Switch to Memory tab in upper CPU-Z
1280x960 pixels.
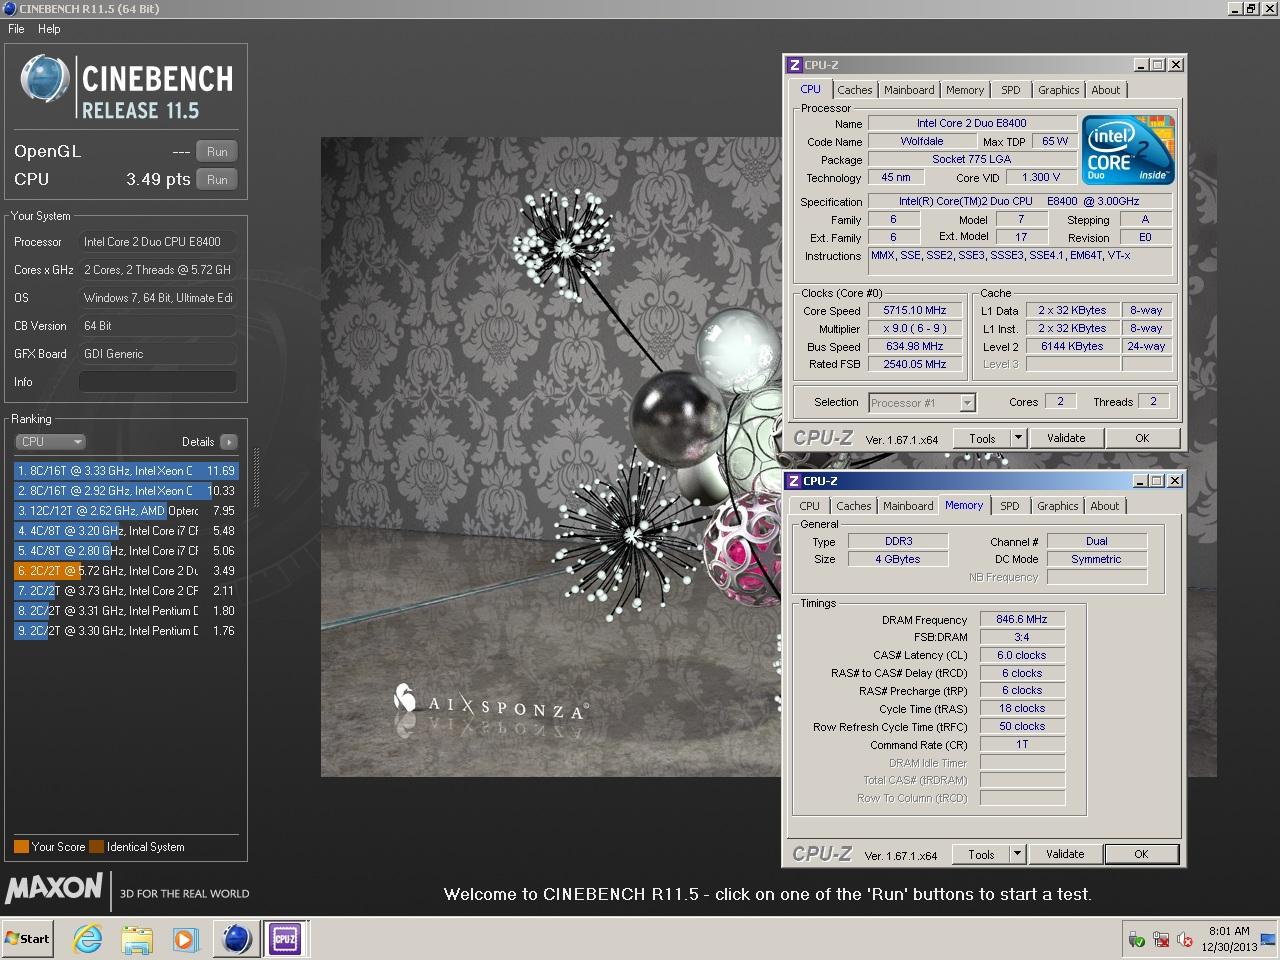(965, 90)
